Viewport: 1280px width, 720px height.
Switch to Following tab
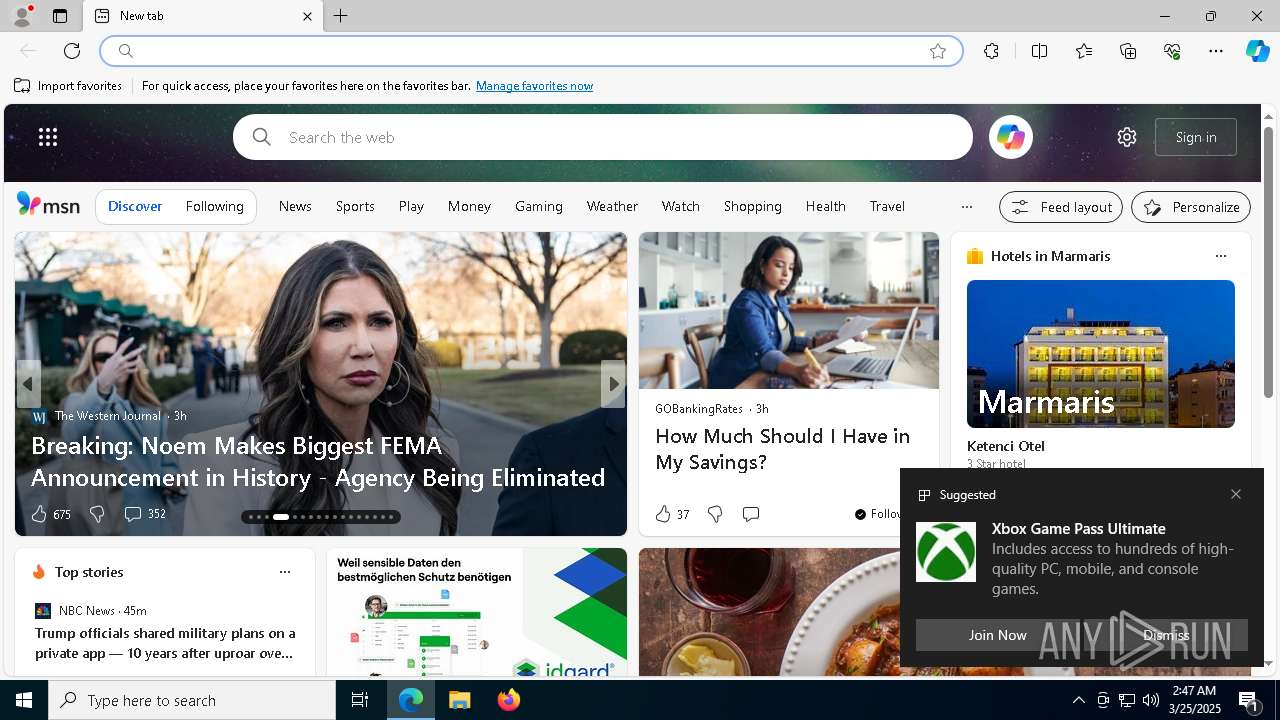[x=215, y=206]
